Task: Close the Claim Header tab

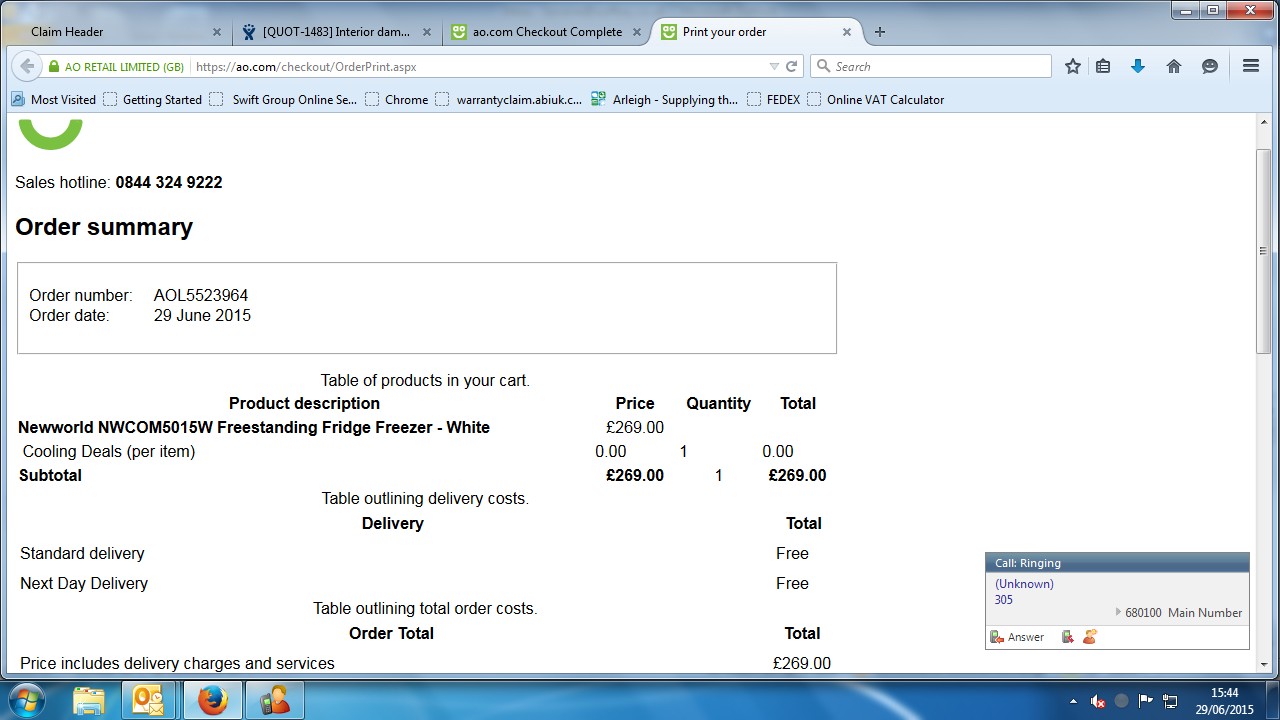Action: point(217,32)
